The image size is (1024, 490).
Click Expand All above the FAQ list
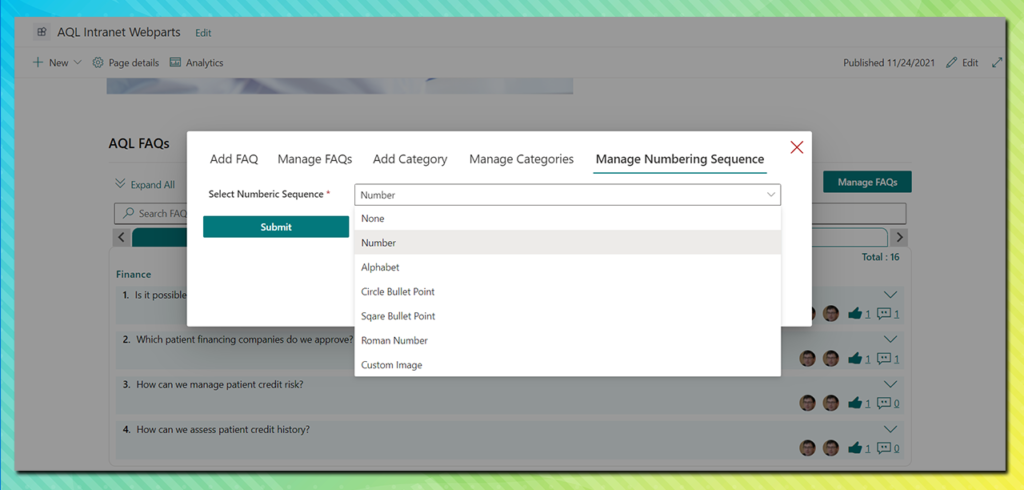(x=145, y=184)
